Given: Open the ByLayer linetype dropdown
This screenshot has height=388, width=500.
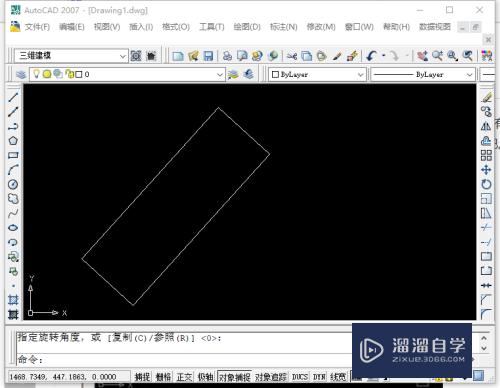Looking at the screenshot, I should tap(469, 74).
